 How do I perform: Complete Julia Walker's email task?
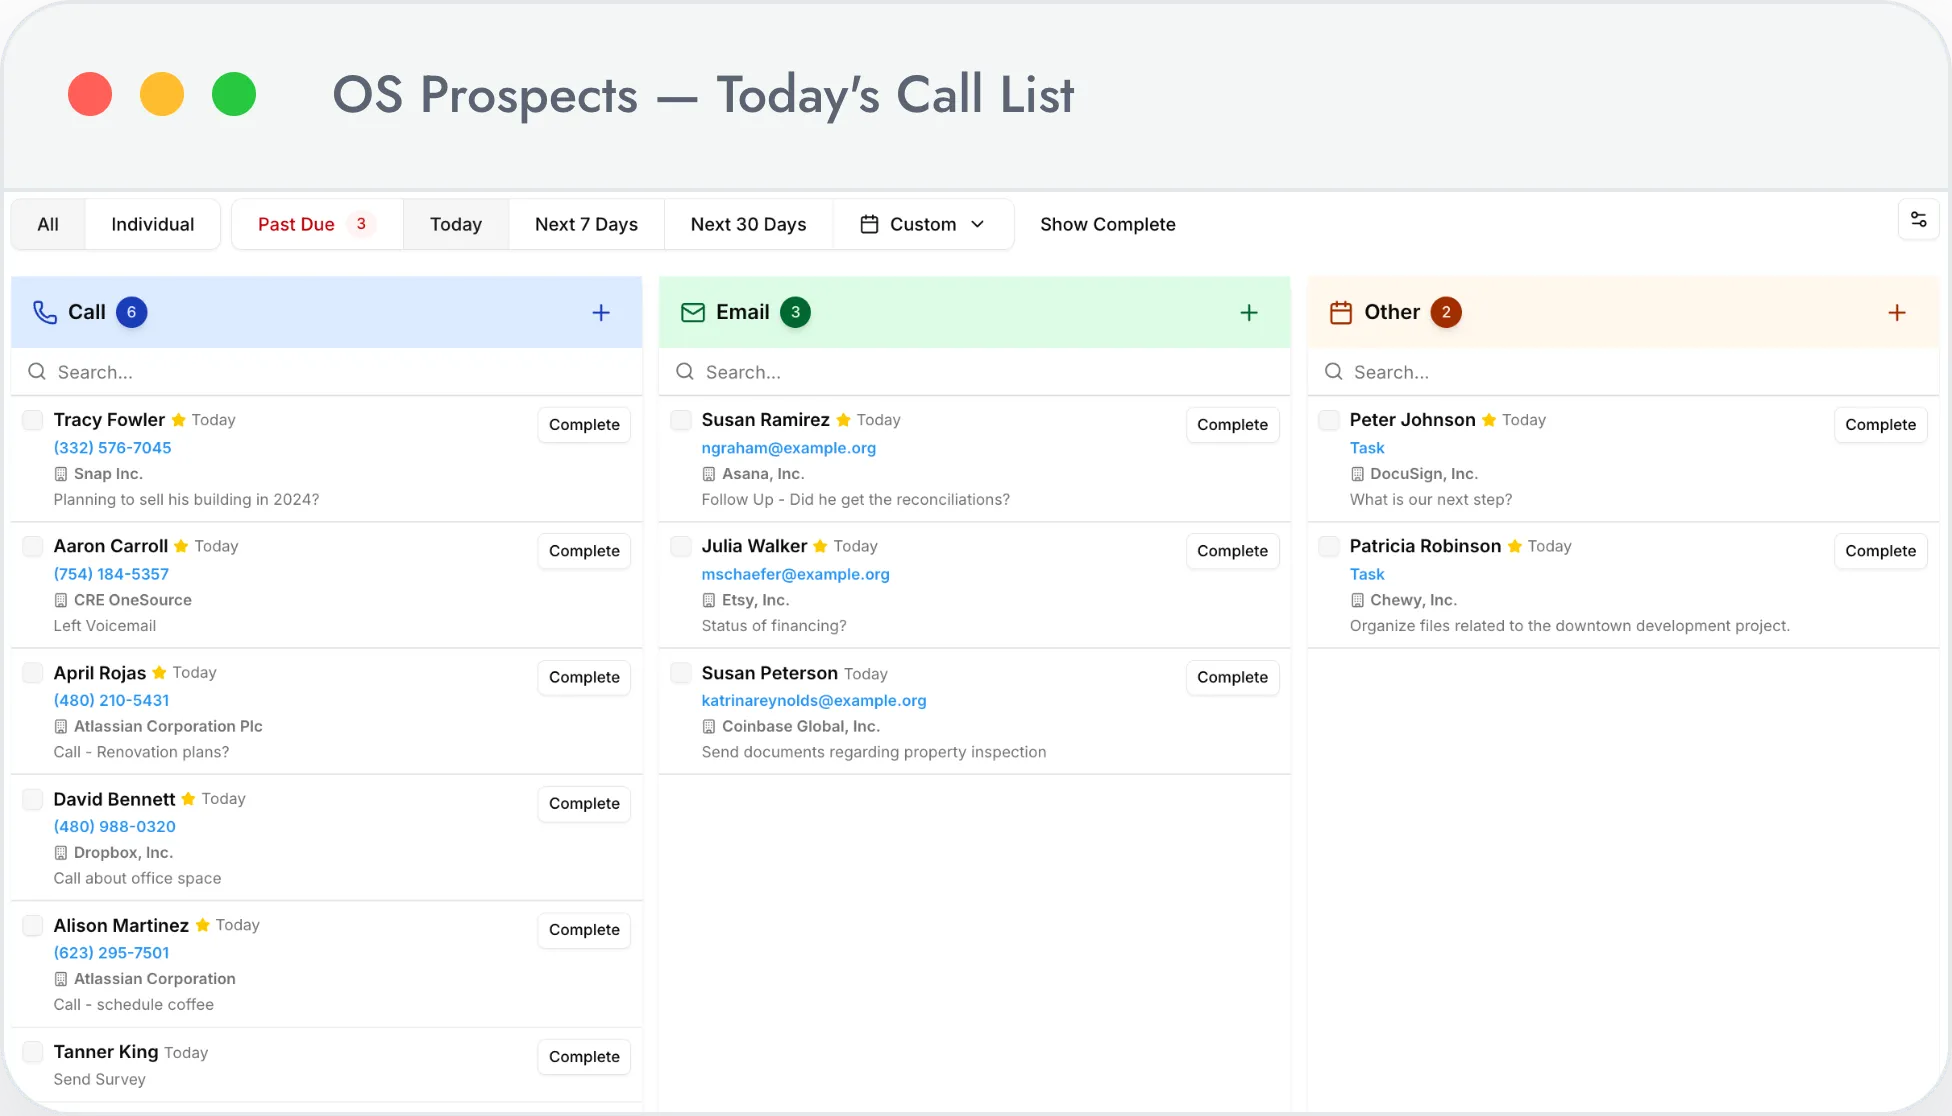1232,551
